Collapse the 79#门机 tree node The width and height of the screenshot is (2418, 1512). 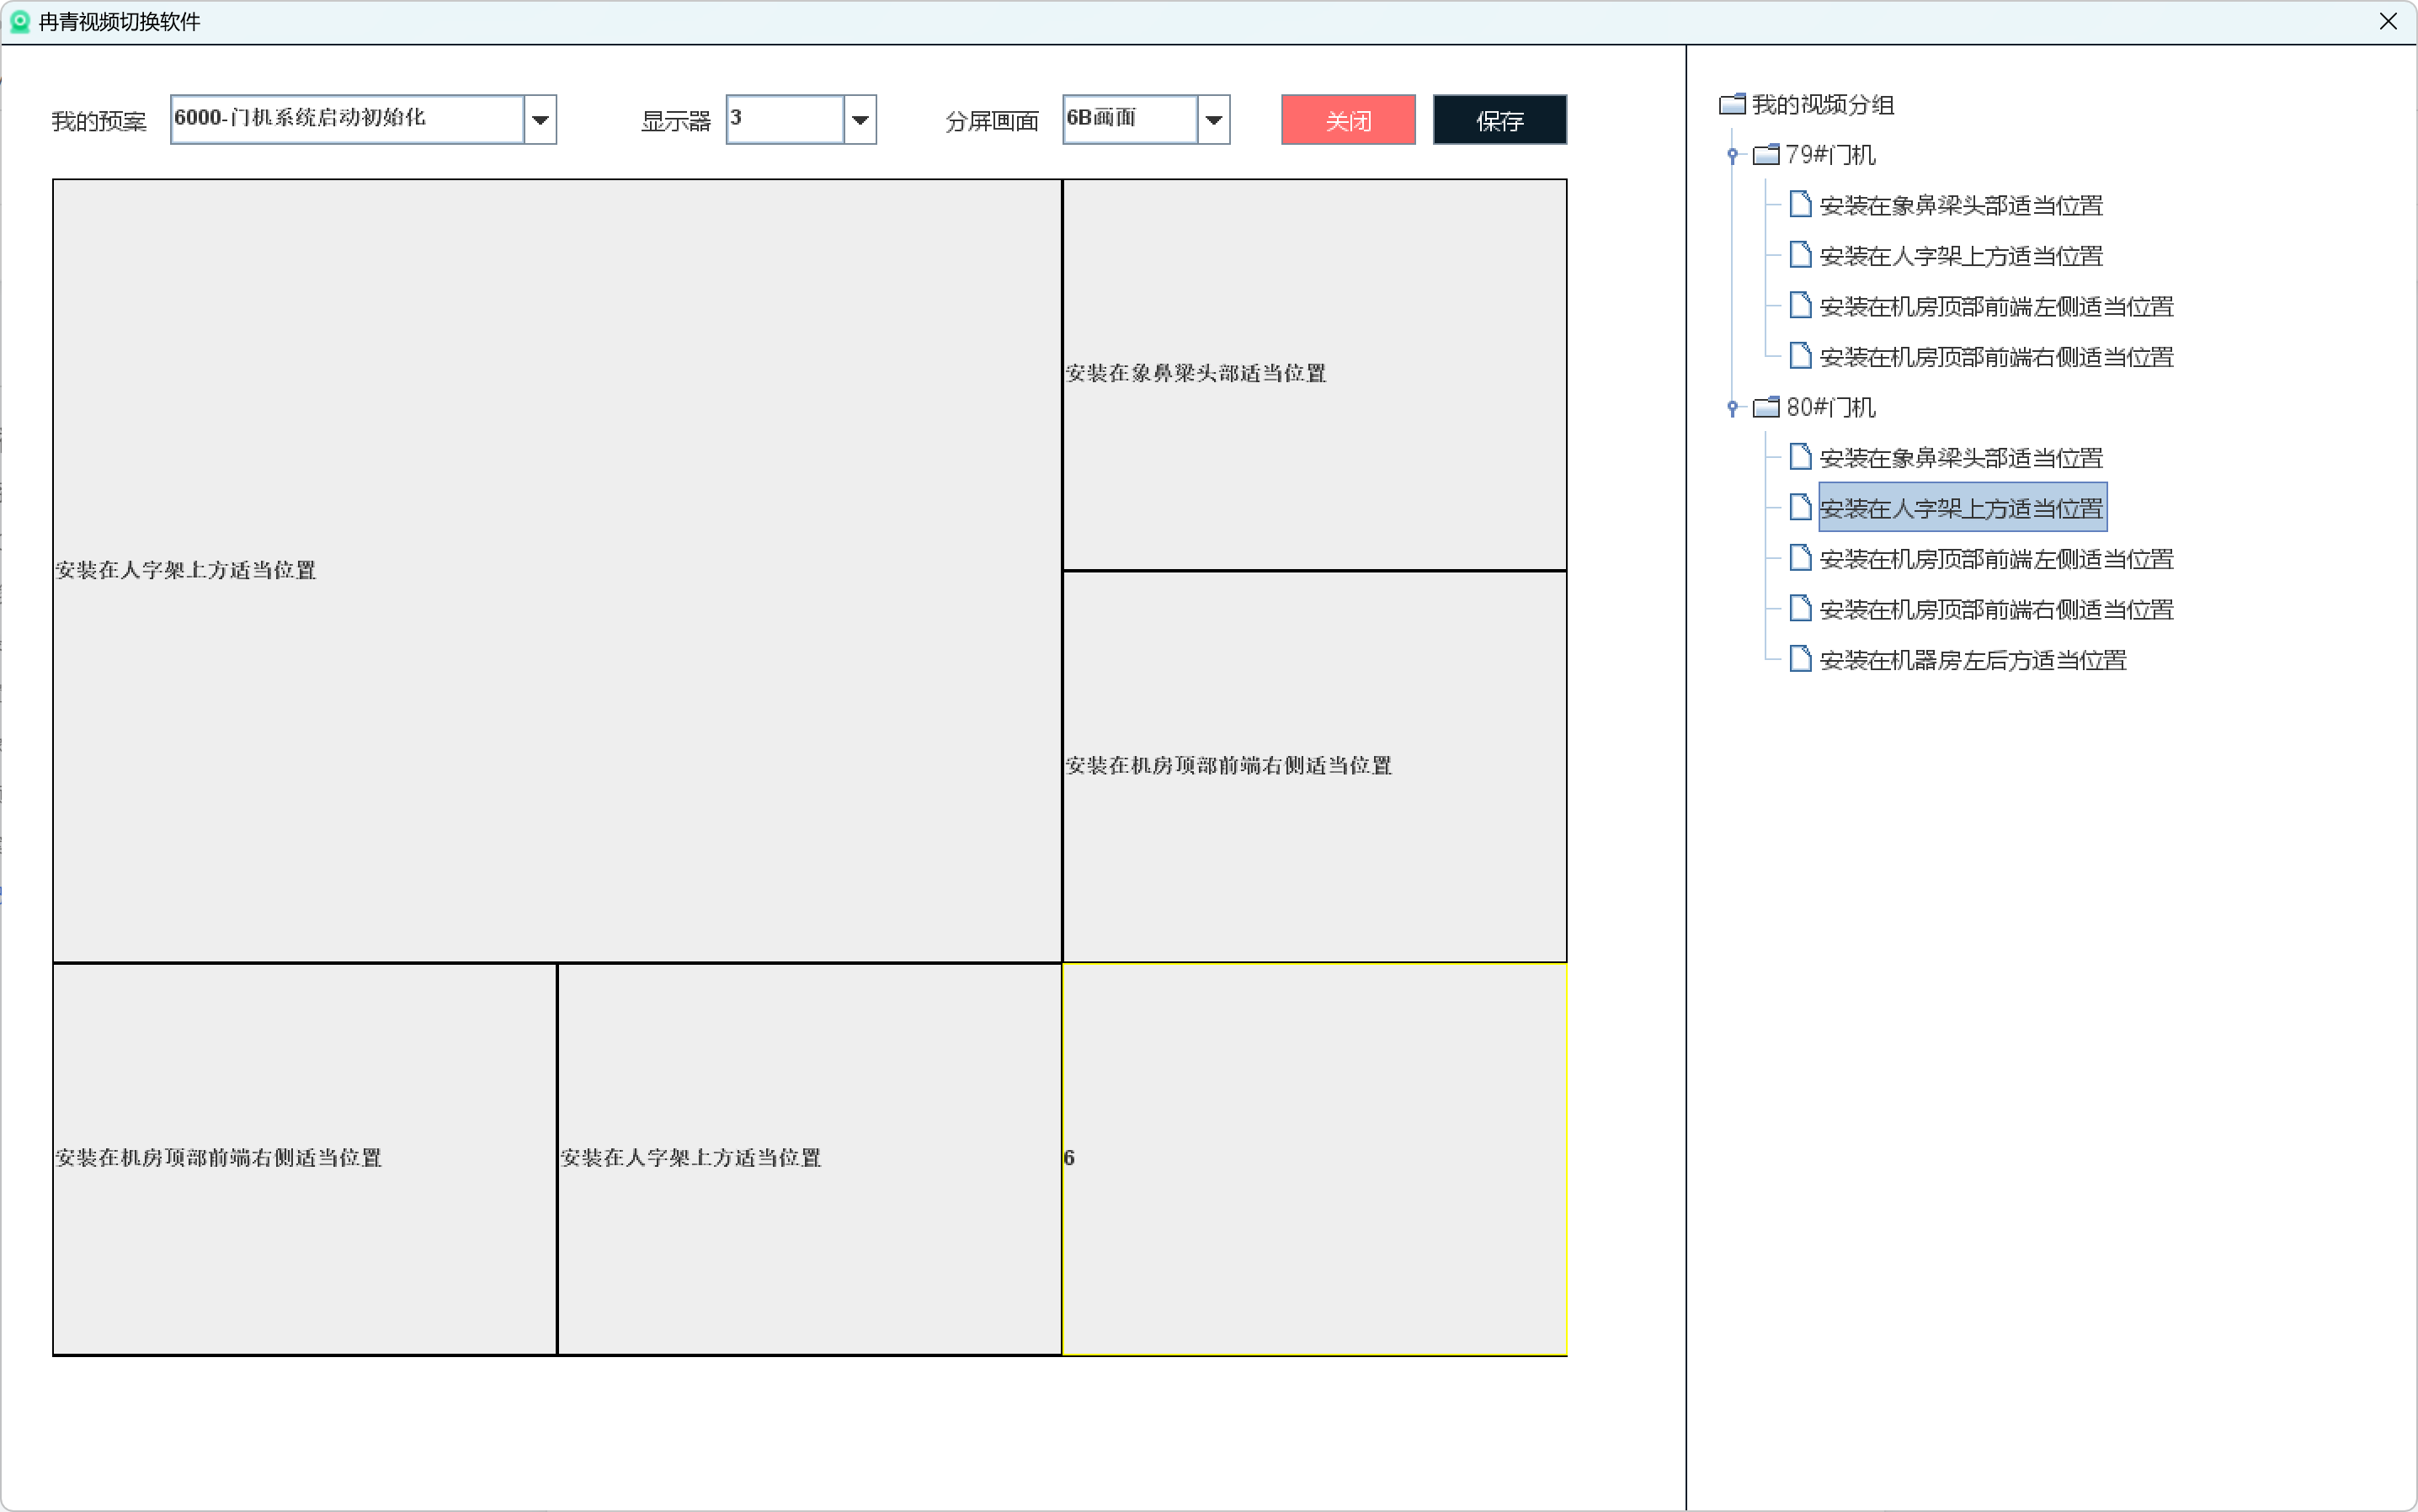coord(1732,155)
